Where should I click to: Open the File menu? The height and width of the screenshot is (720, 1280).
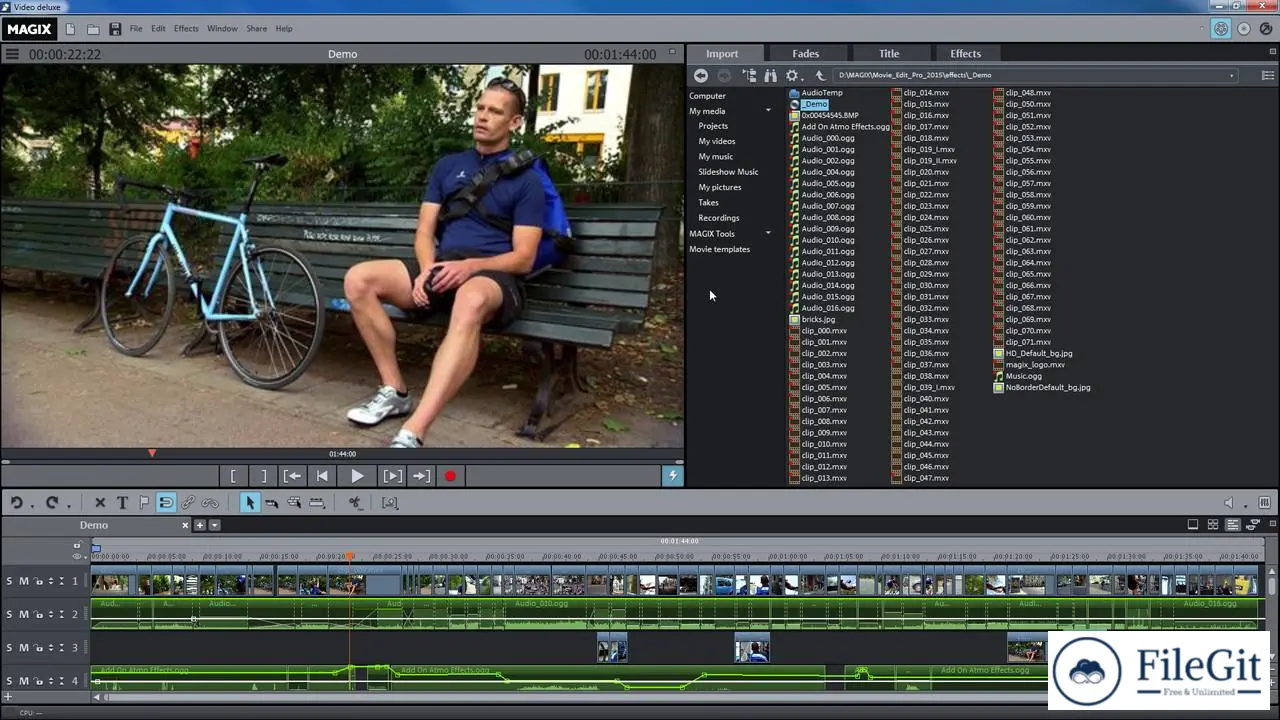pos(136,29)
